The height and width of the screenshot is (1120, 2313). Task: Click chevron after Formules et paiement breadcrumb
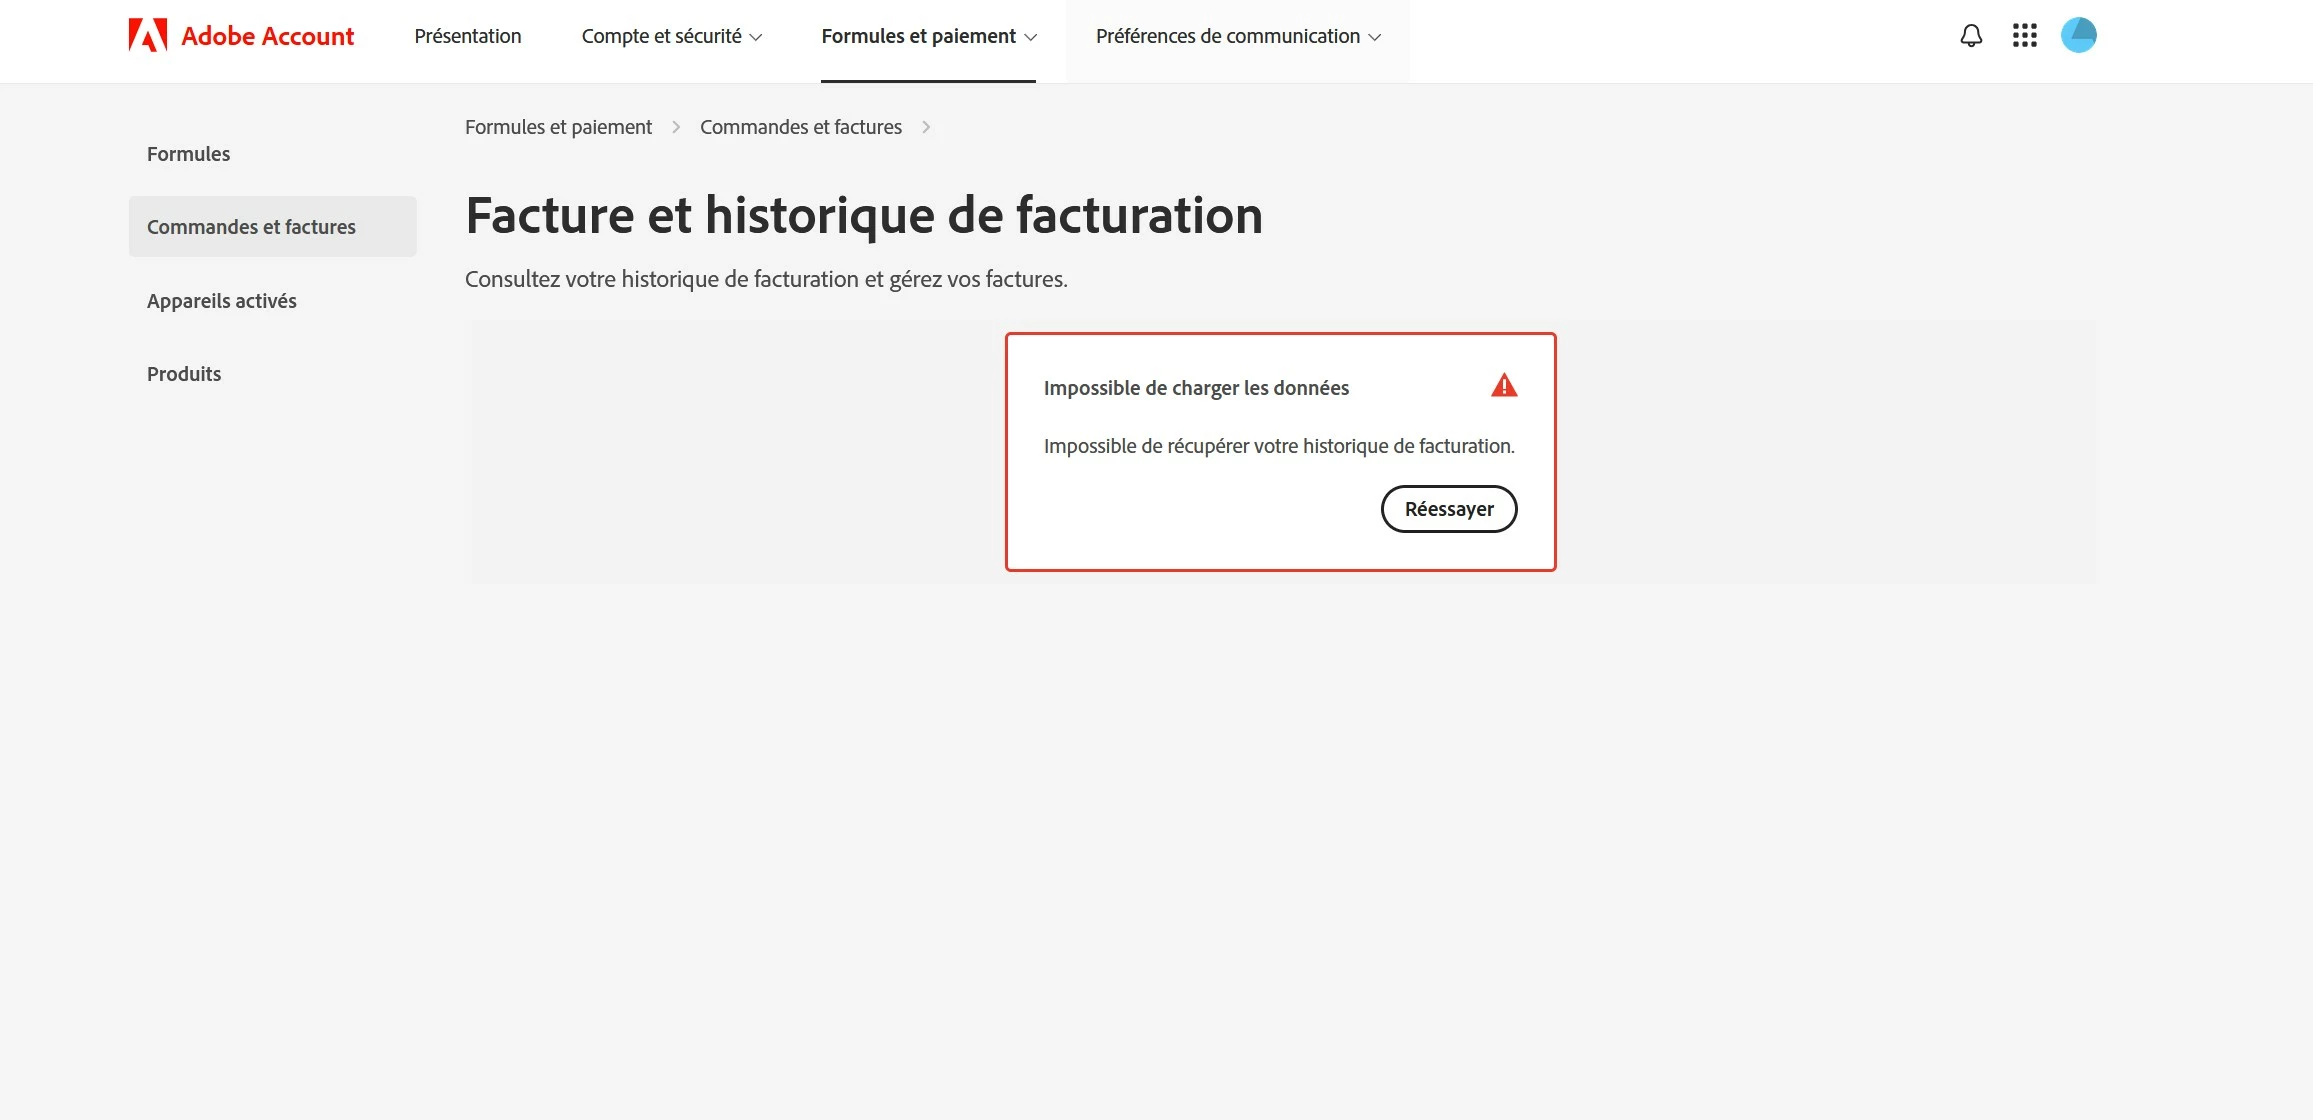[x=676, y=127]
